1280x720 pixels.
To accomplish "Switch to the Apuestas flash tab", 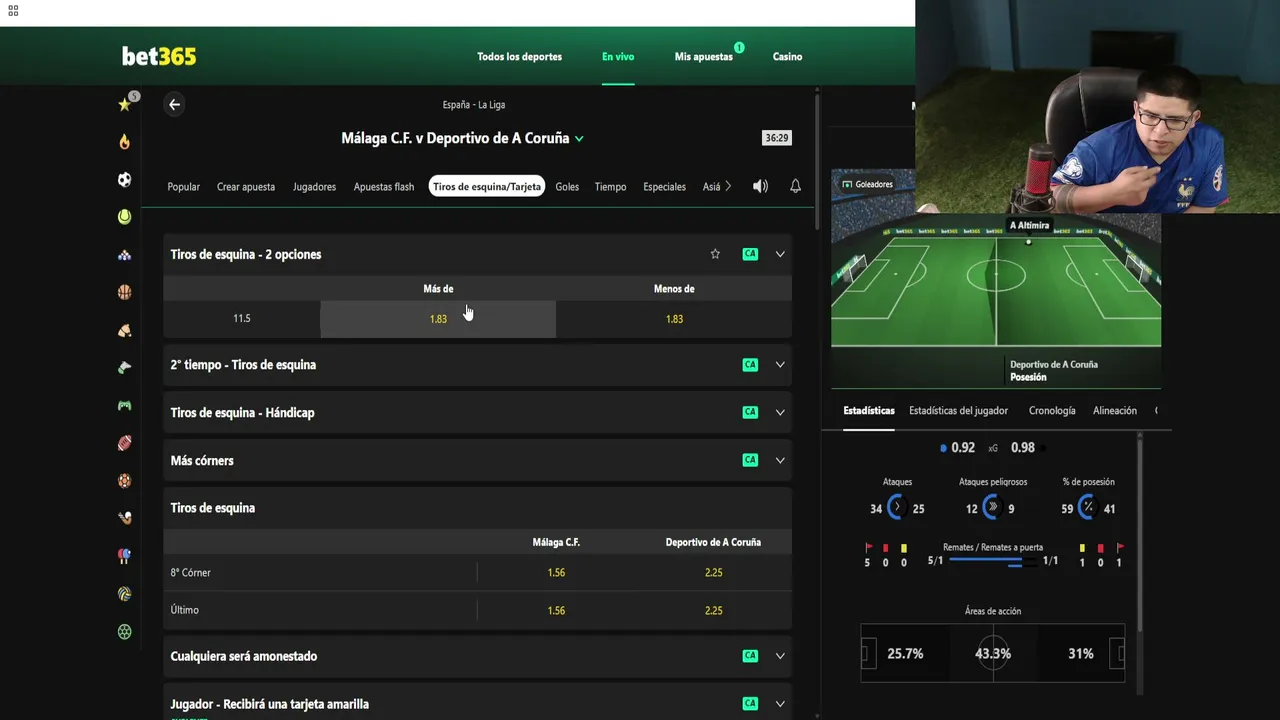I will [383, 187].
